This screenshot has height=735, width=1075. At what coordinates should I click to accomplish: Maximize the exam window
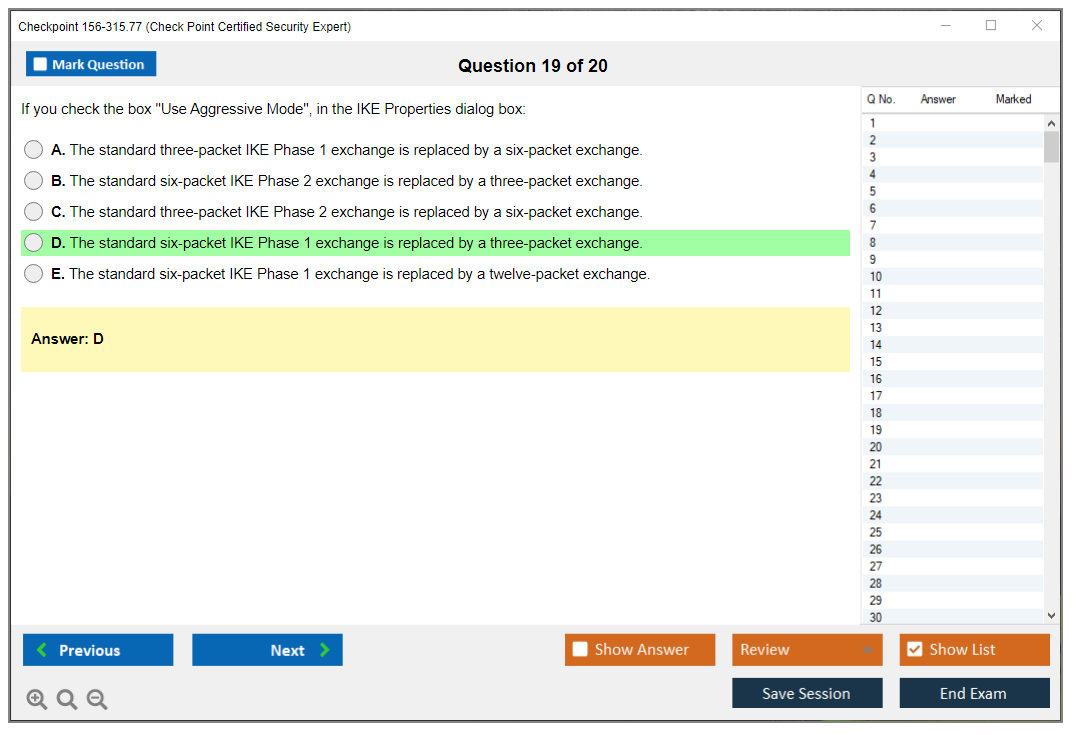point(991,26)
